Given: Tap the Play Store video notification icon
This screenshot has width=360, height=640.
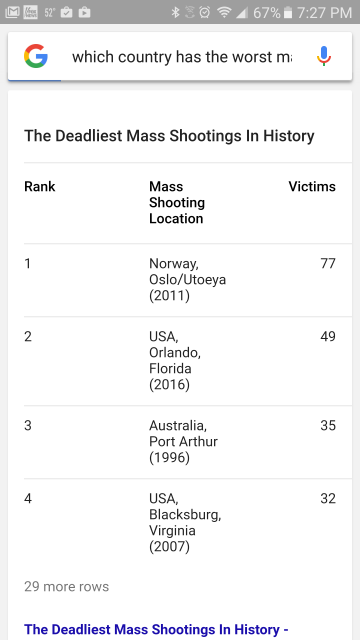Looking at the screenshot, I should coord(84,12).
